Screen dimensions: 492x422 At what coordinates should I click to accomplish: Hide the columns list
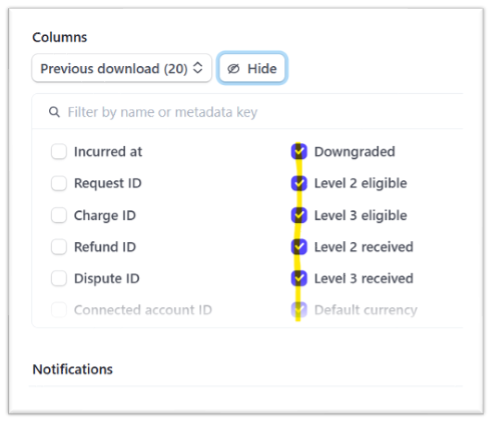(x=252, y=68)
